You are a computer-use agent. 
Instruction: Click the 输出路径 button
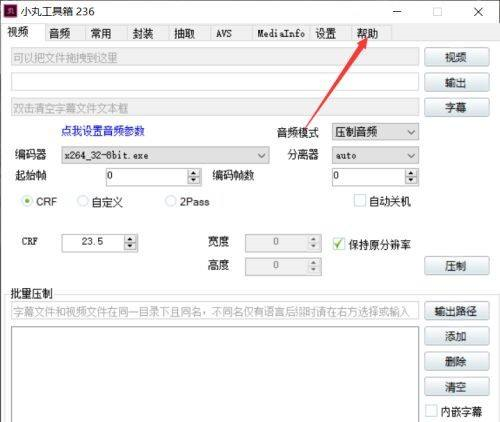pyautogui.click(x=457, y=311)
